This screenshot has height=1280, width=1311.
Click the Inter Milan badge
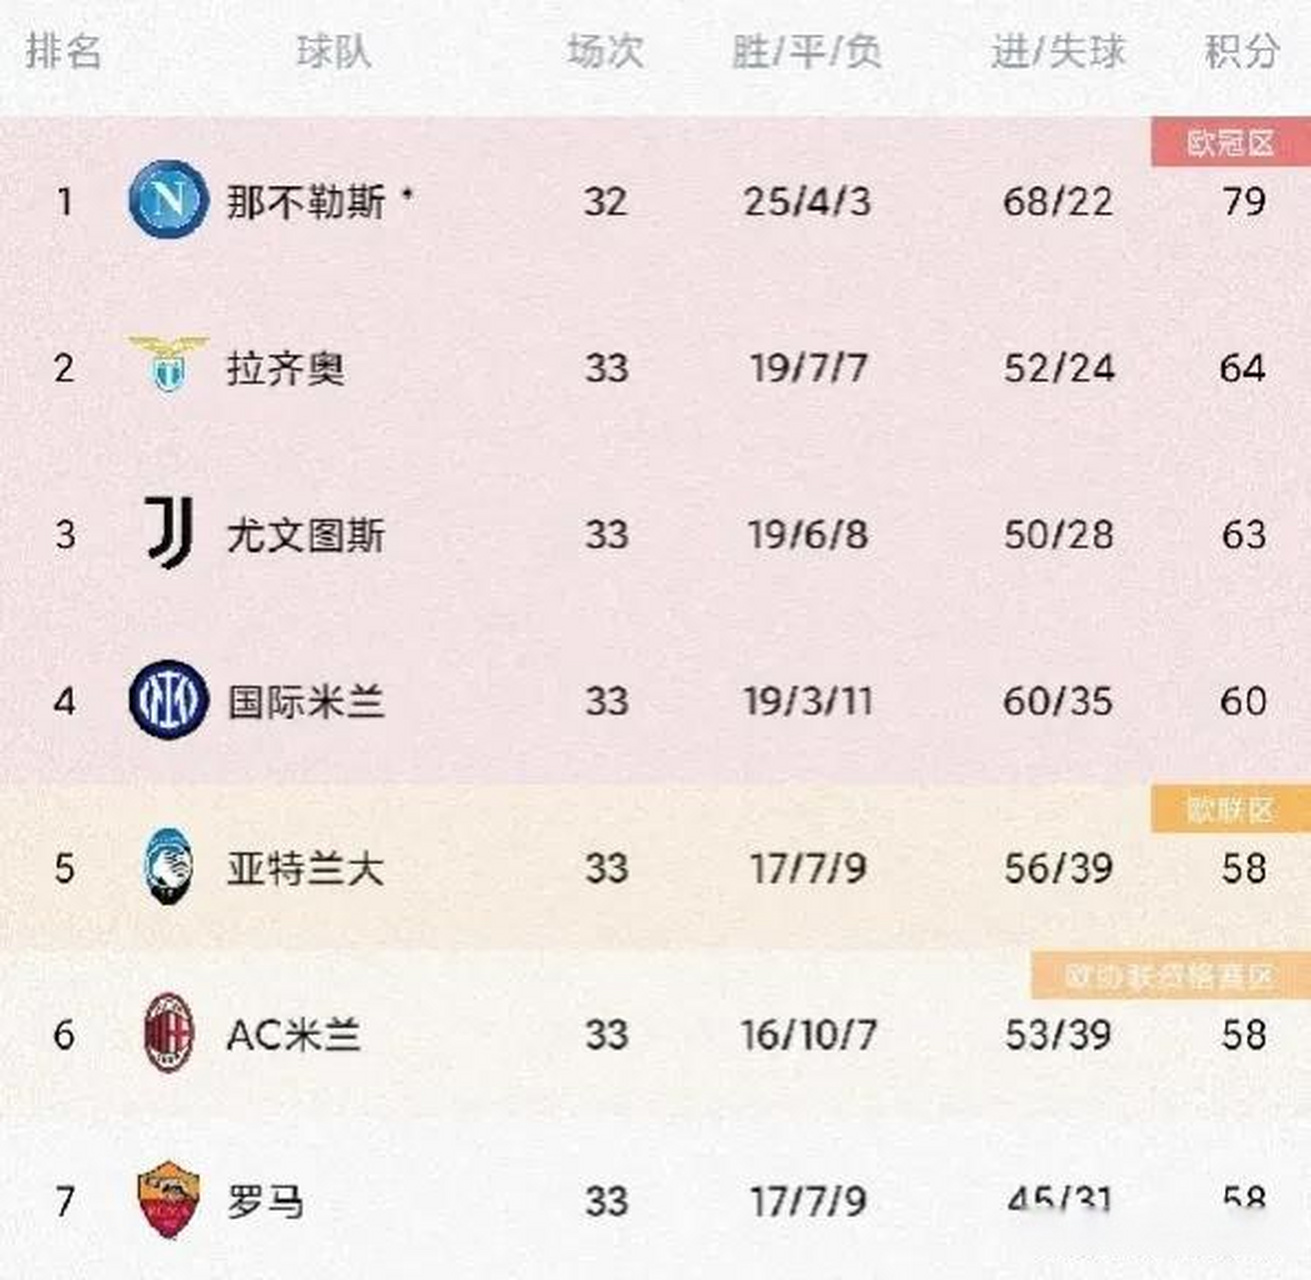tap(168, 700)
